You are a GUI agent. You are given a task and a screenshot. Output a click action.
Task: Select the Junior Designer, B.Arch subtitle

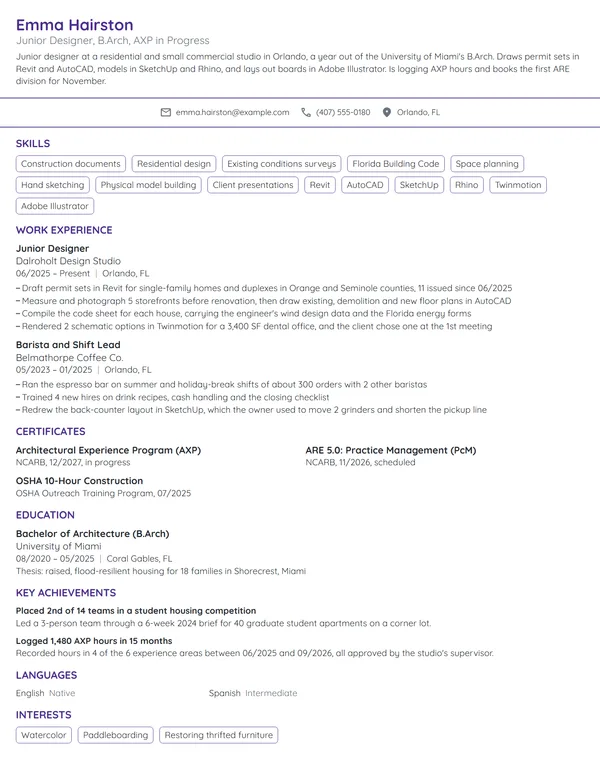112,41
